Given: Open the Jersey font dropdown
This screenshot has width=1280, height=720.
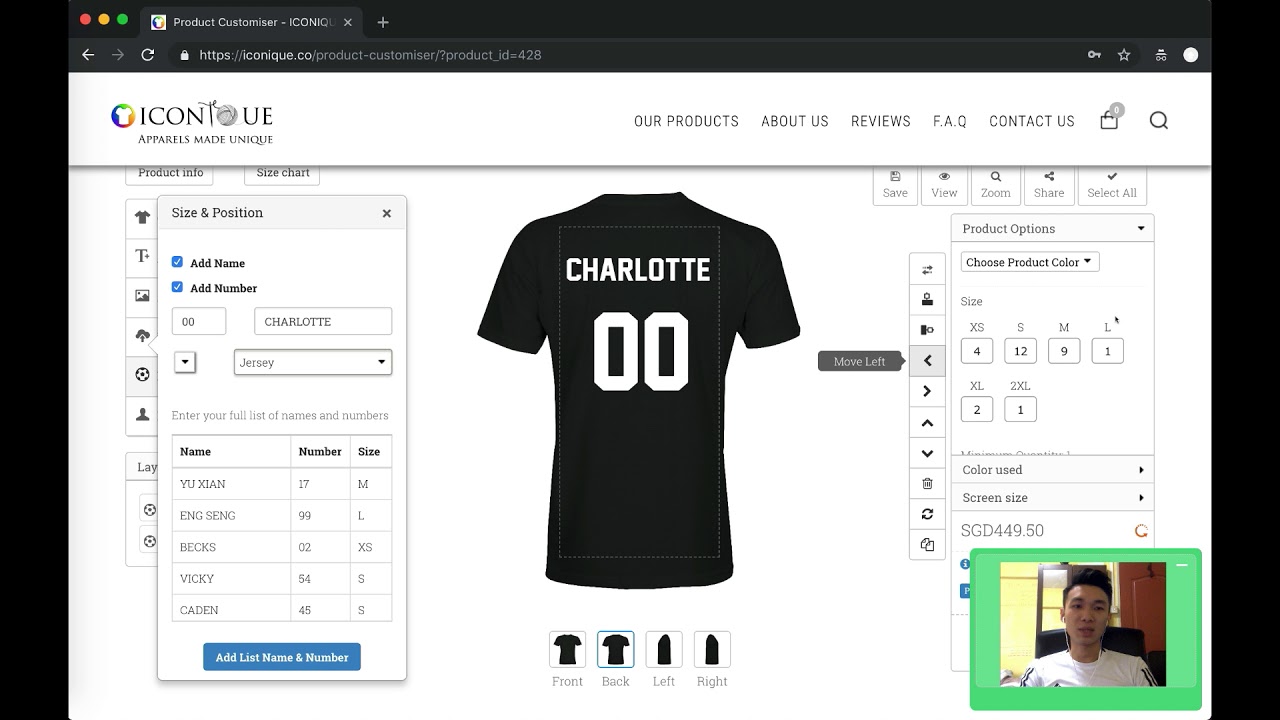Looking at the screenshot, I should pos(313,362).
